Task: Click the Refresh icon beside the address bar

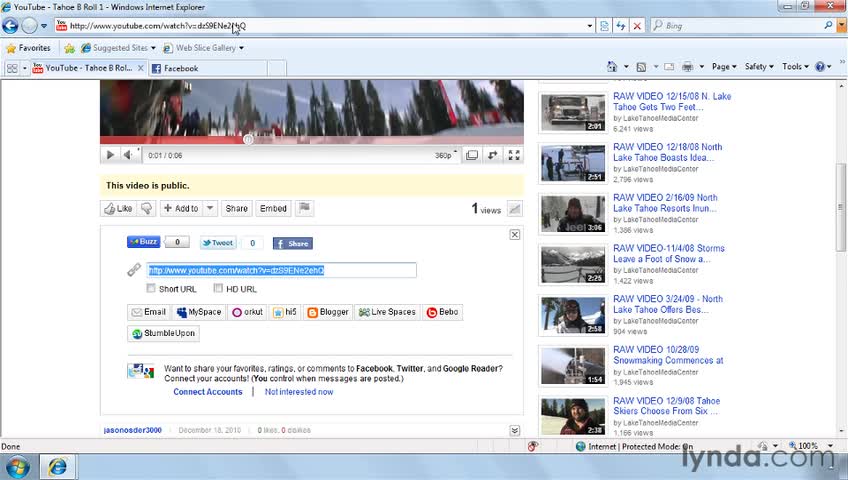Action: (621, 25)
